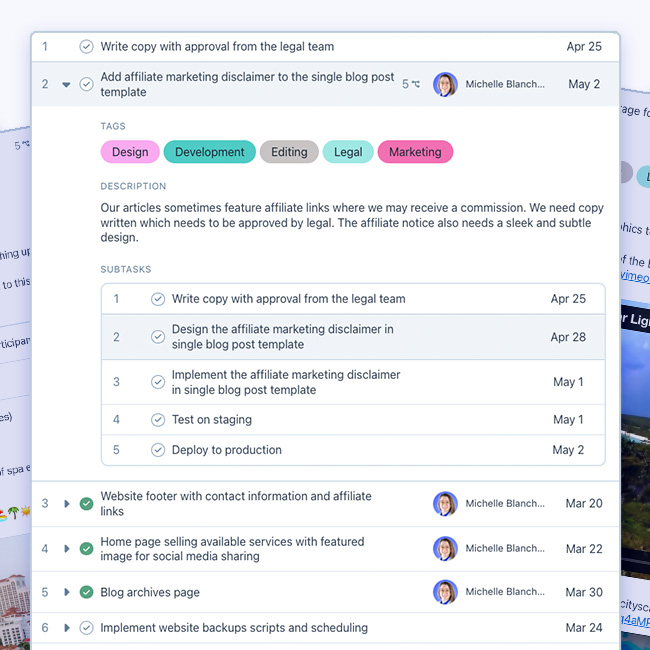Click May 2 date on disclaimer task

tap(584, 84)
